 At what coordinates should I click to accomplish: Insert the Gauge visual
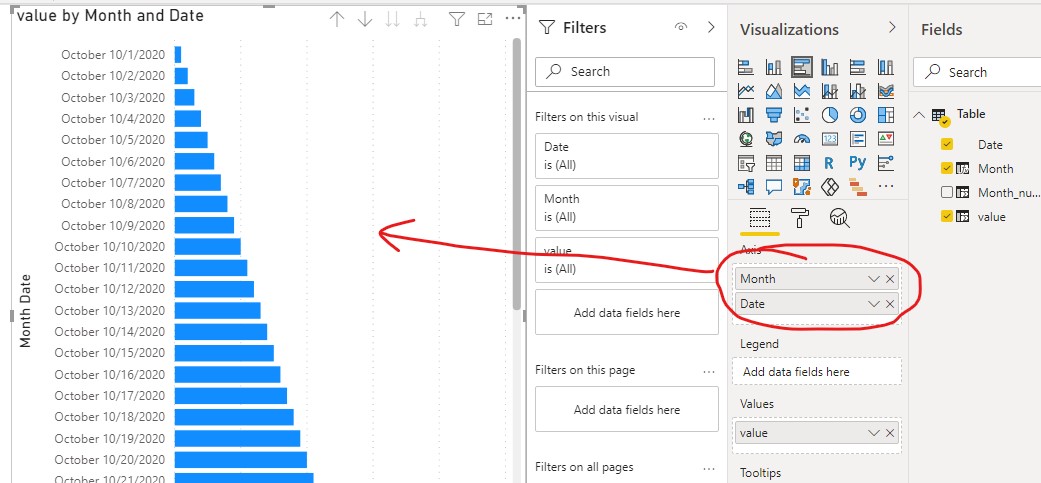[802, 139]
